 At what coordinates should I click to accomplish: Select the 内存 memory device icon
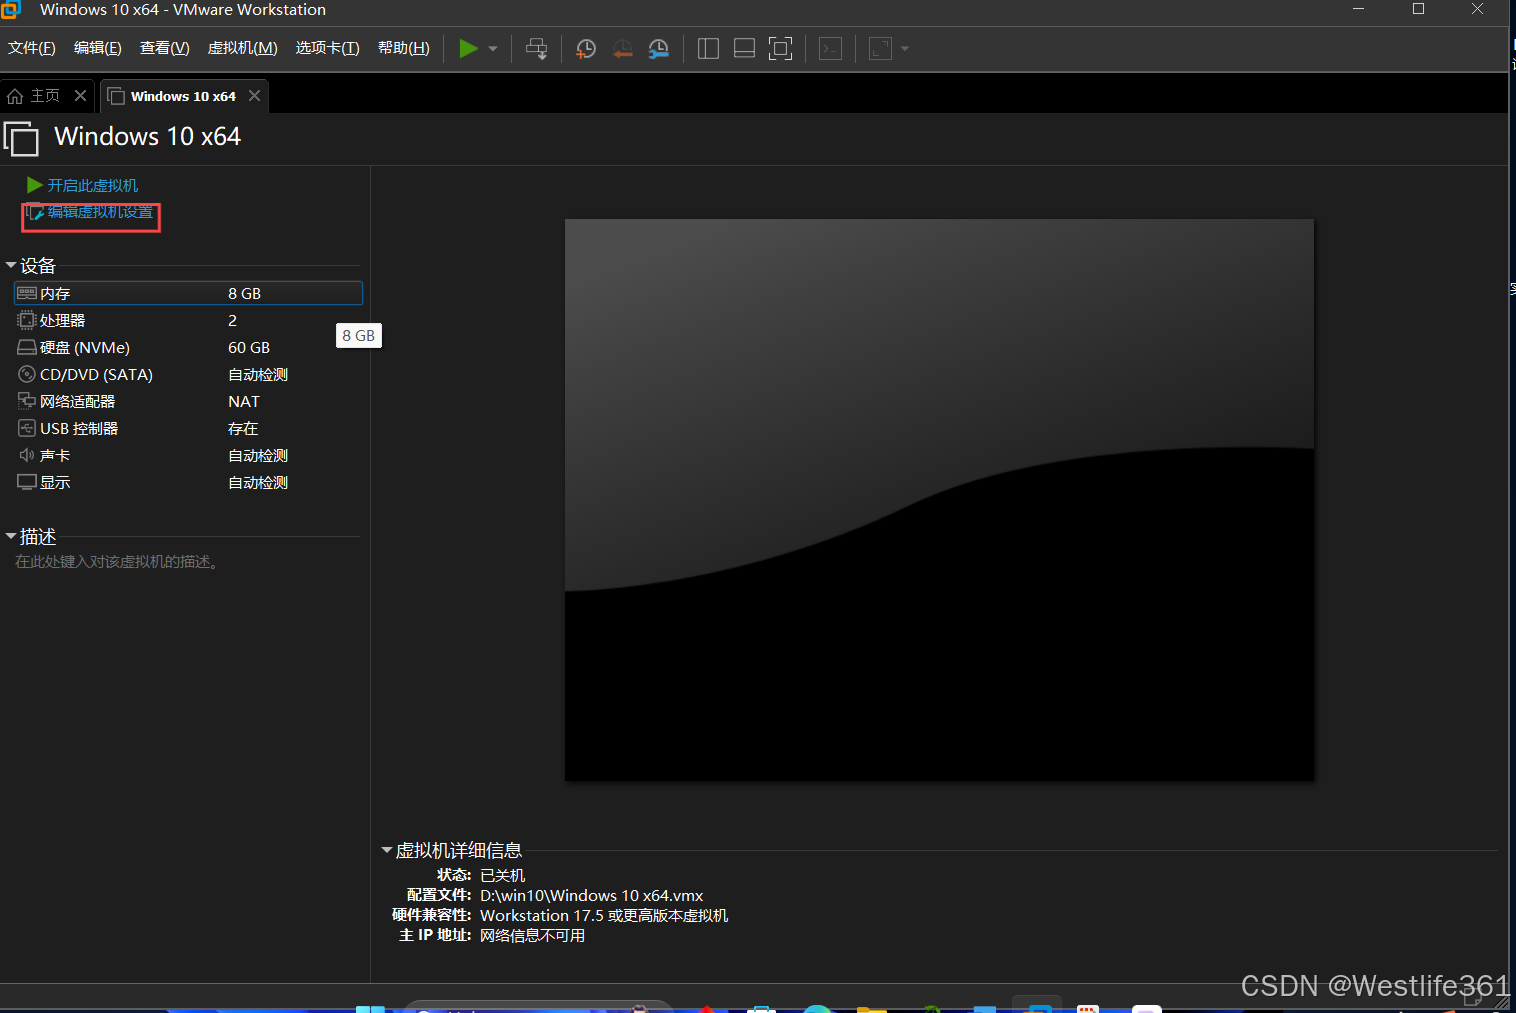[x=27, y=293]
